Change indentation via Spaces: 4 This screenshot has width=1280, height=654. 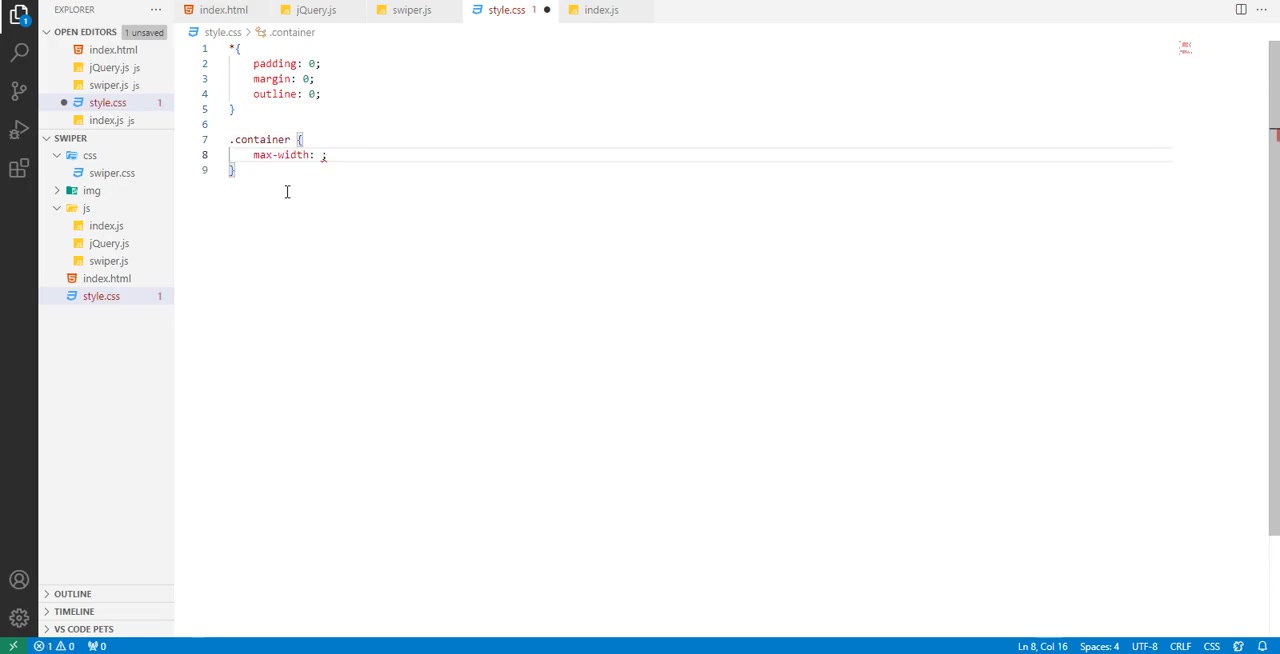tap(1099, 646)
